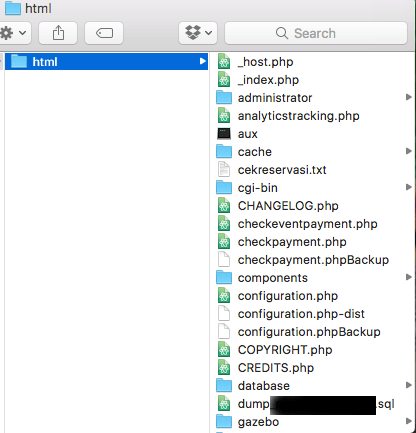Click the administrator folder icon
The image size is (416, 433).
click(224, 97)
